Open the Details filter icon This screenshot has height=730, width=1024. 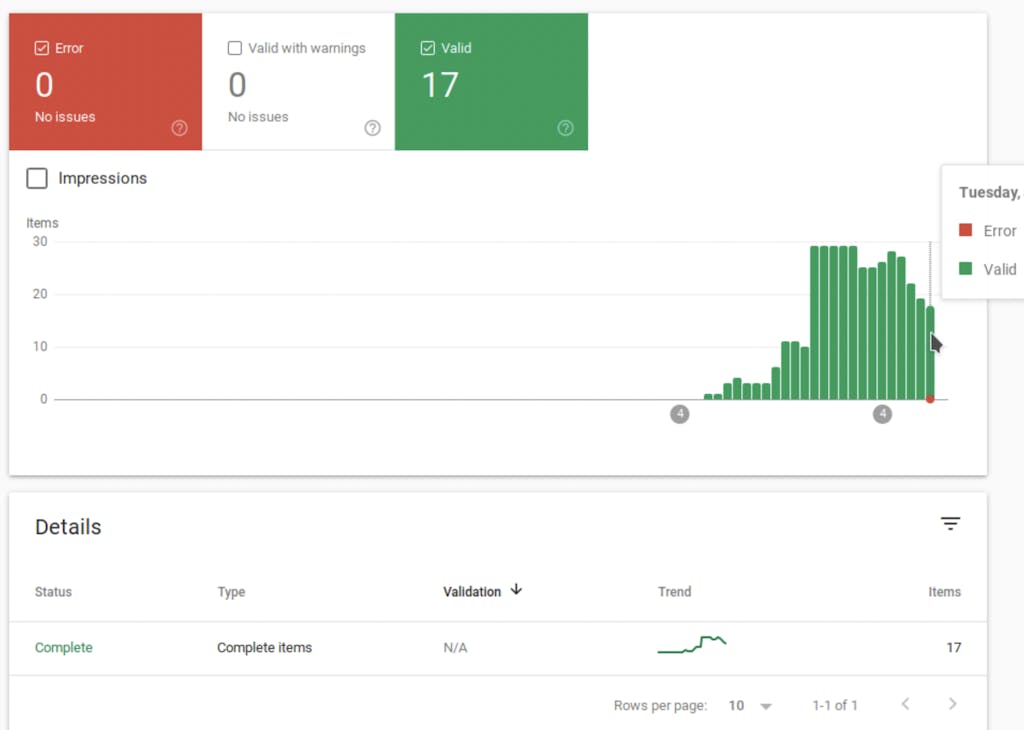coord(950,524)
